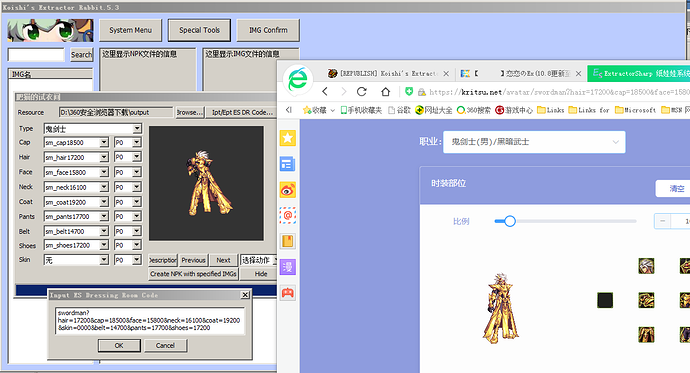690x373 pixels.
Task: Expand the Type 鬼剑士 dropdown
Action: (137, 128)
